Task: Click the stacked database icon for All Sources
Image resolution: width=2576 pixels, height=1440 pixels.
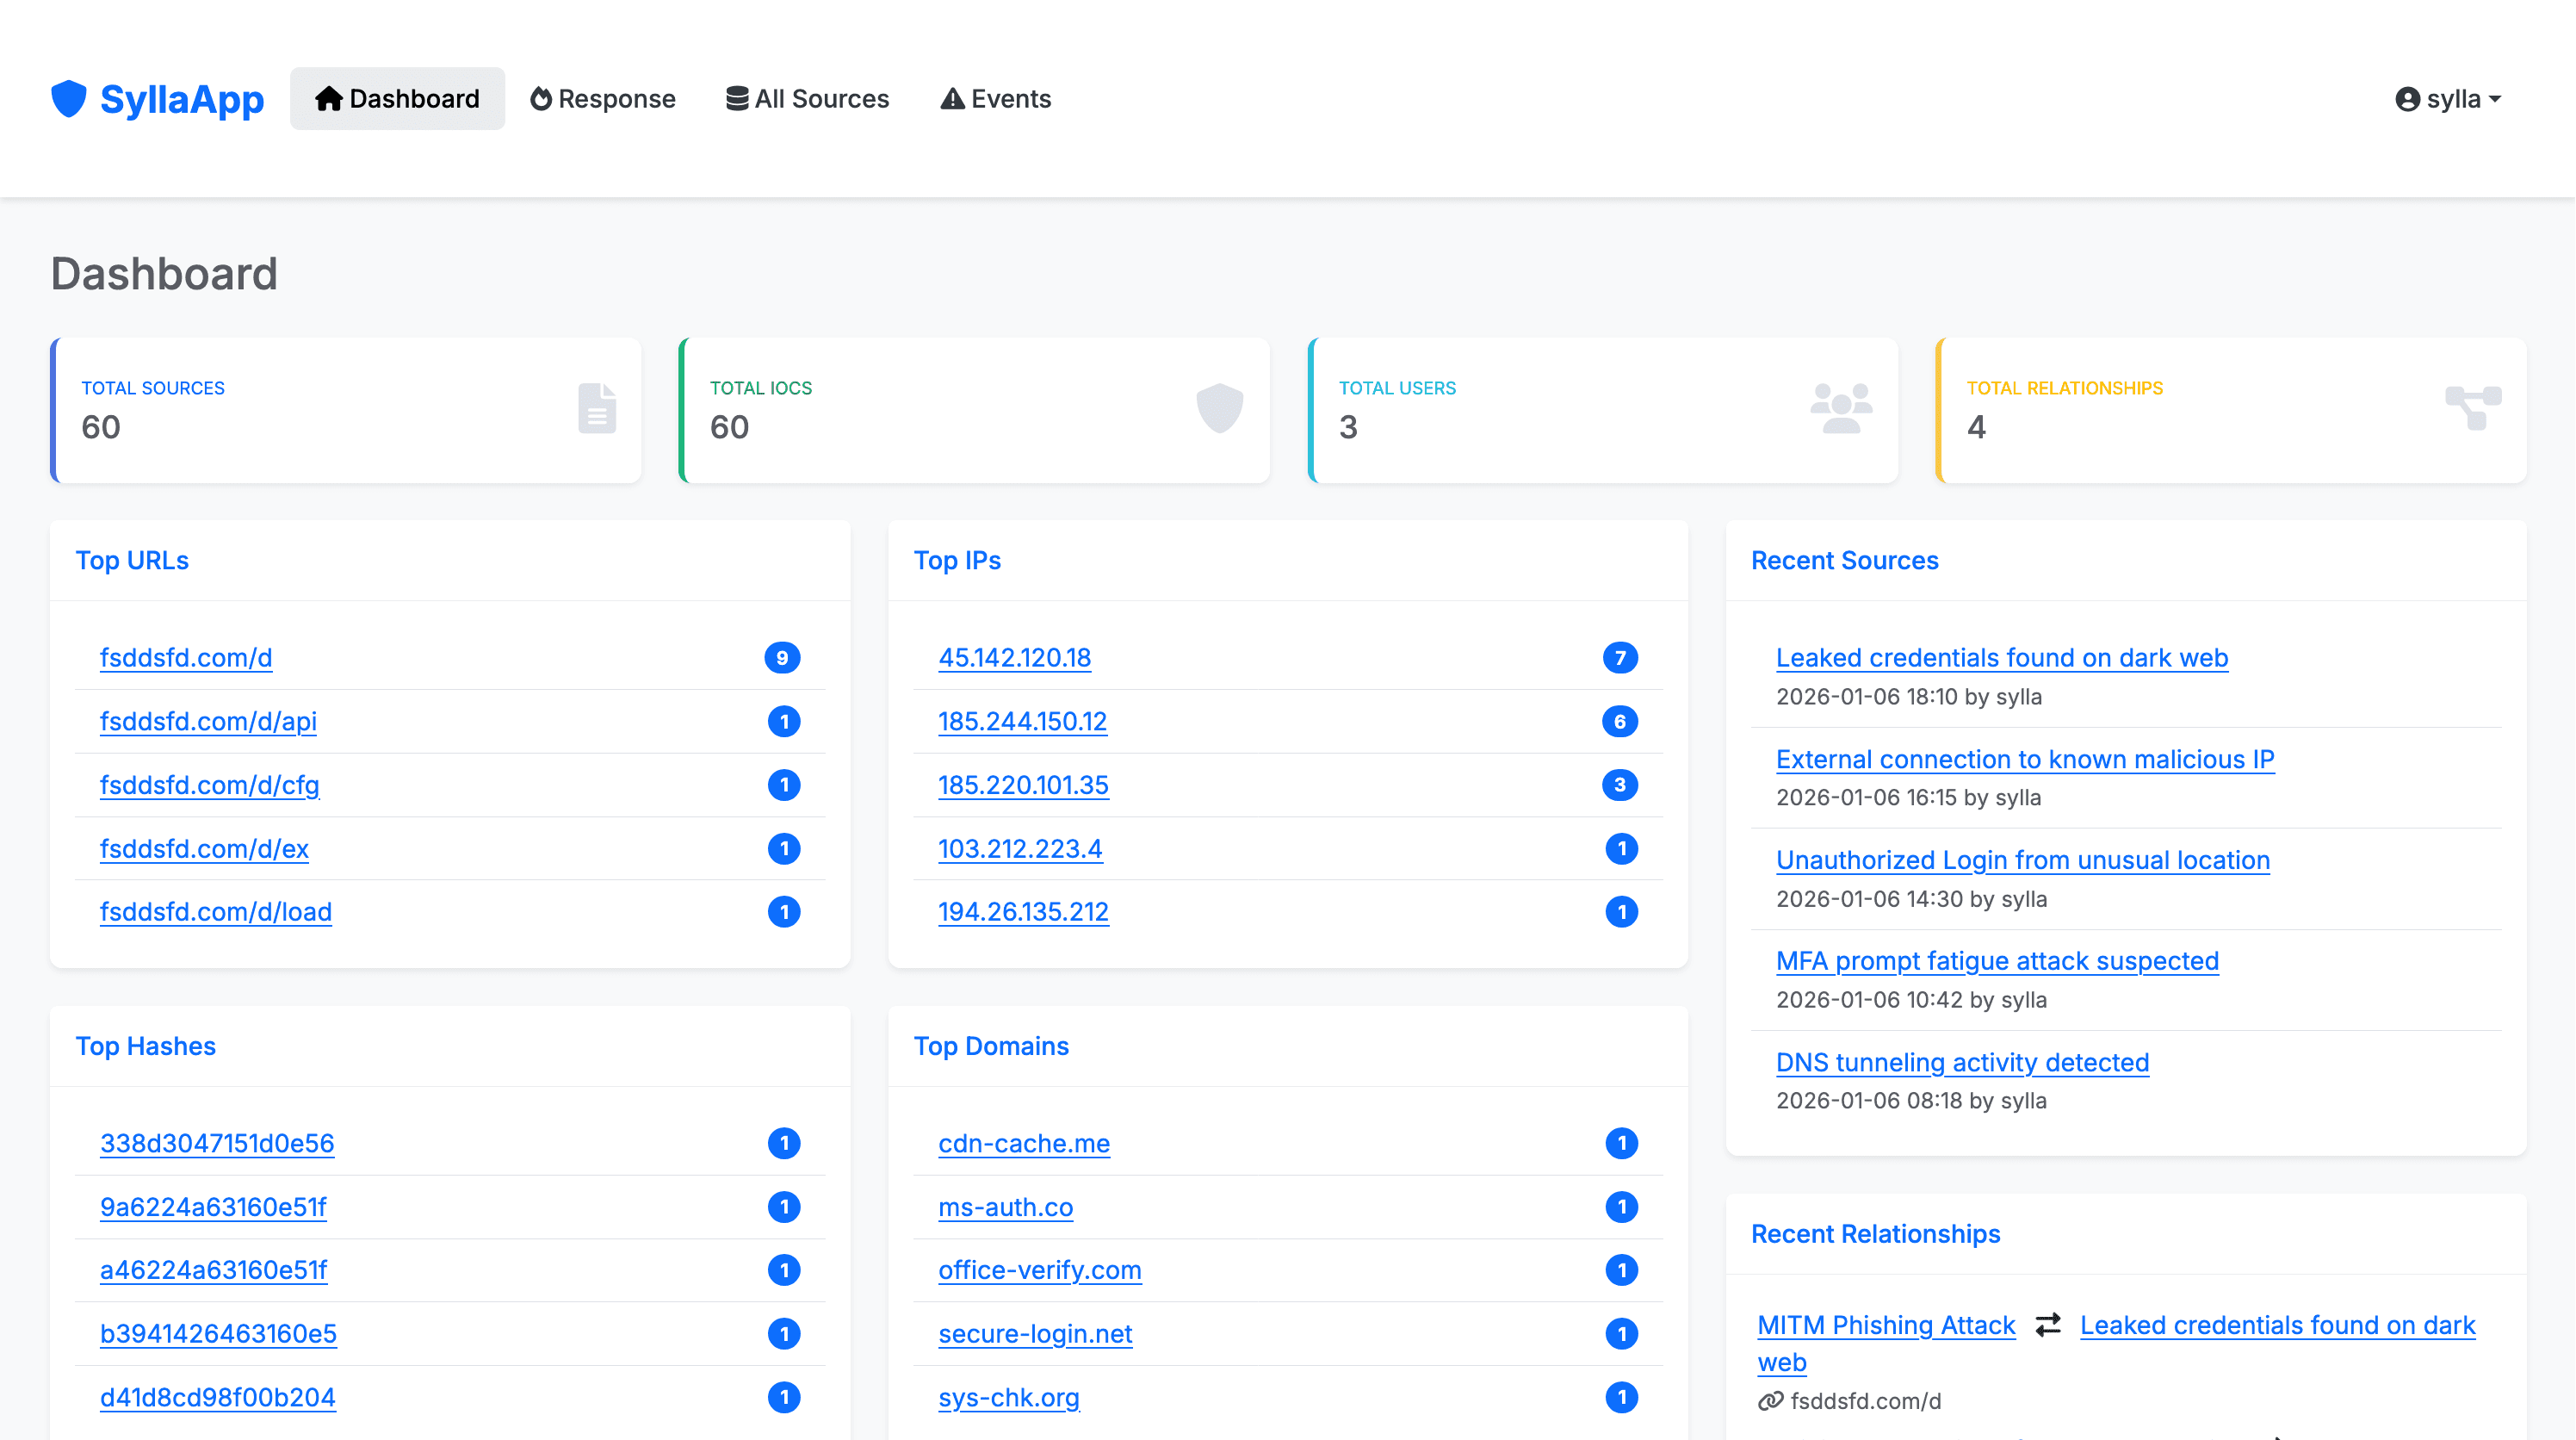Action: (x=737, y=98)
